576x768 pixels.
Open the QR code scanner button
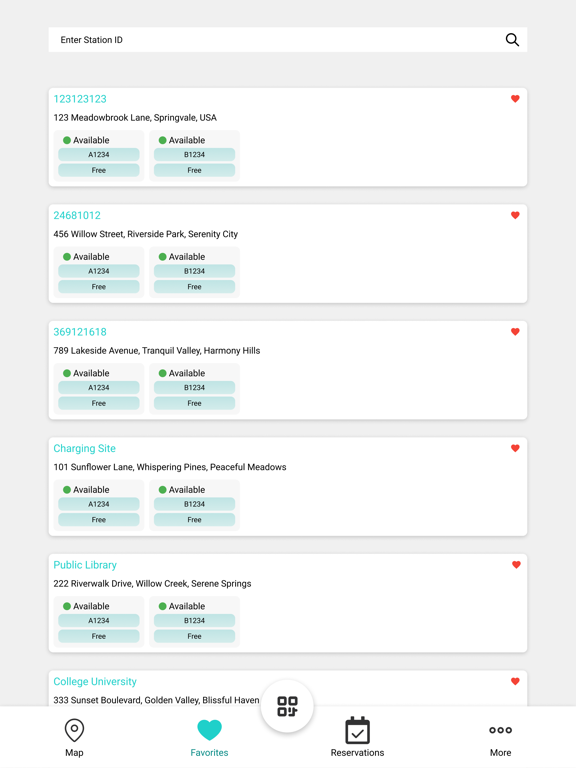coord(287,706)
